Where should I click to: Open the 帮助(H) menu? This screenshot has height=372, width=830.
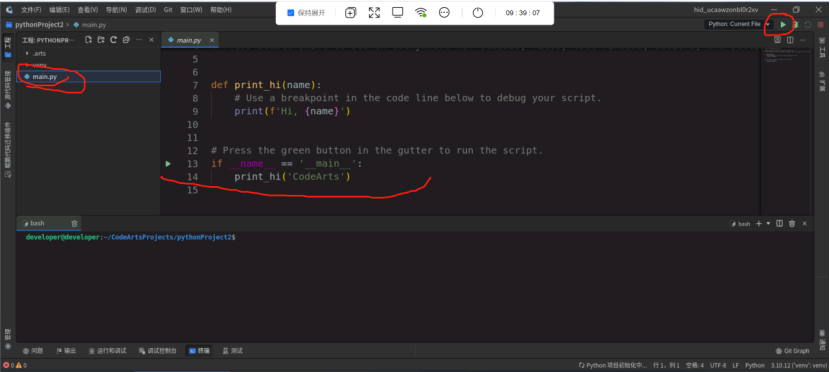221,10
